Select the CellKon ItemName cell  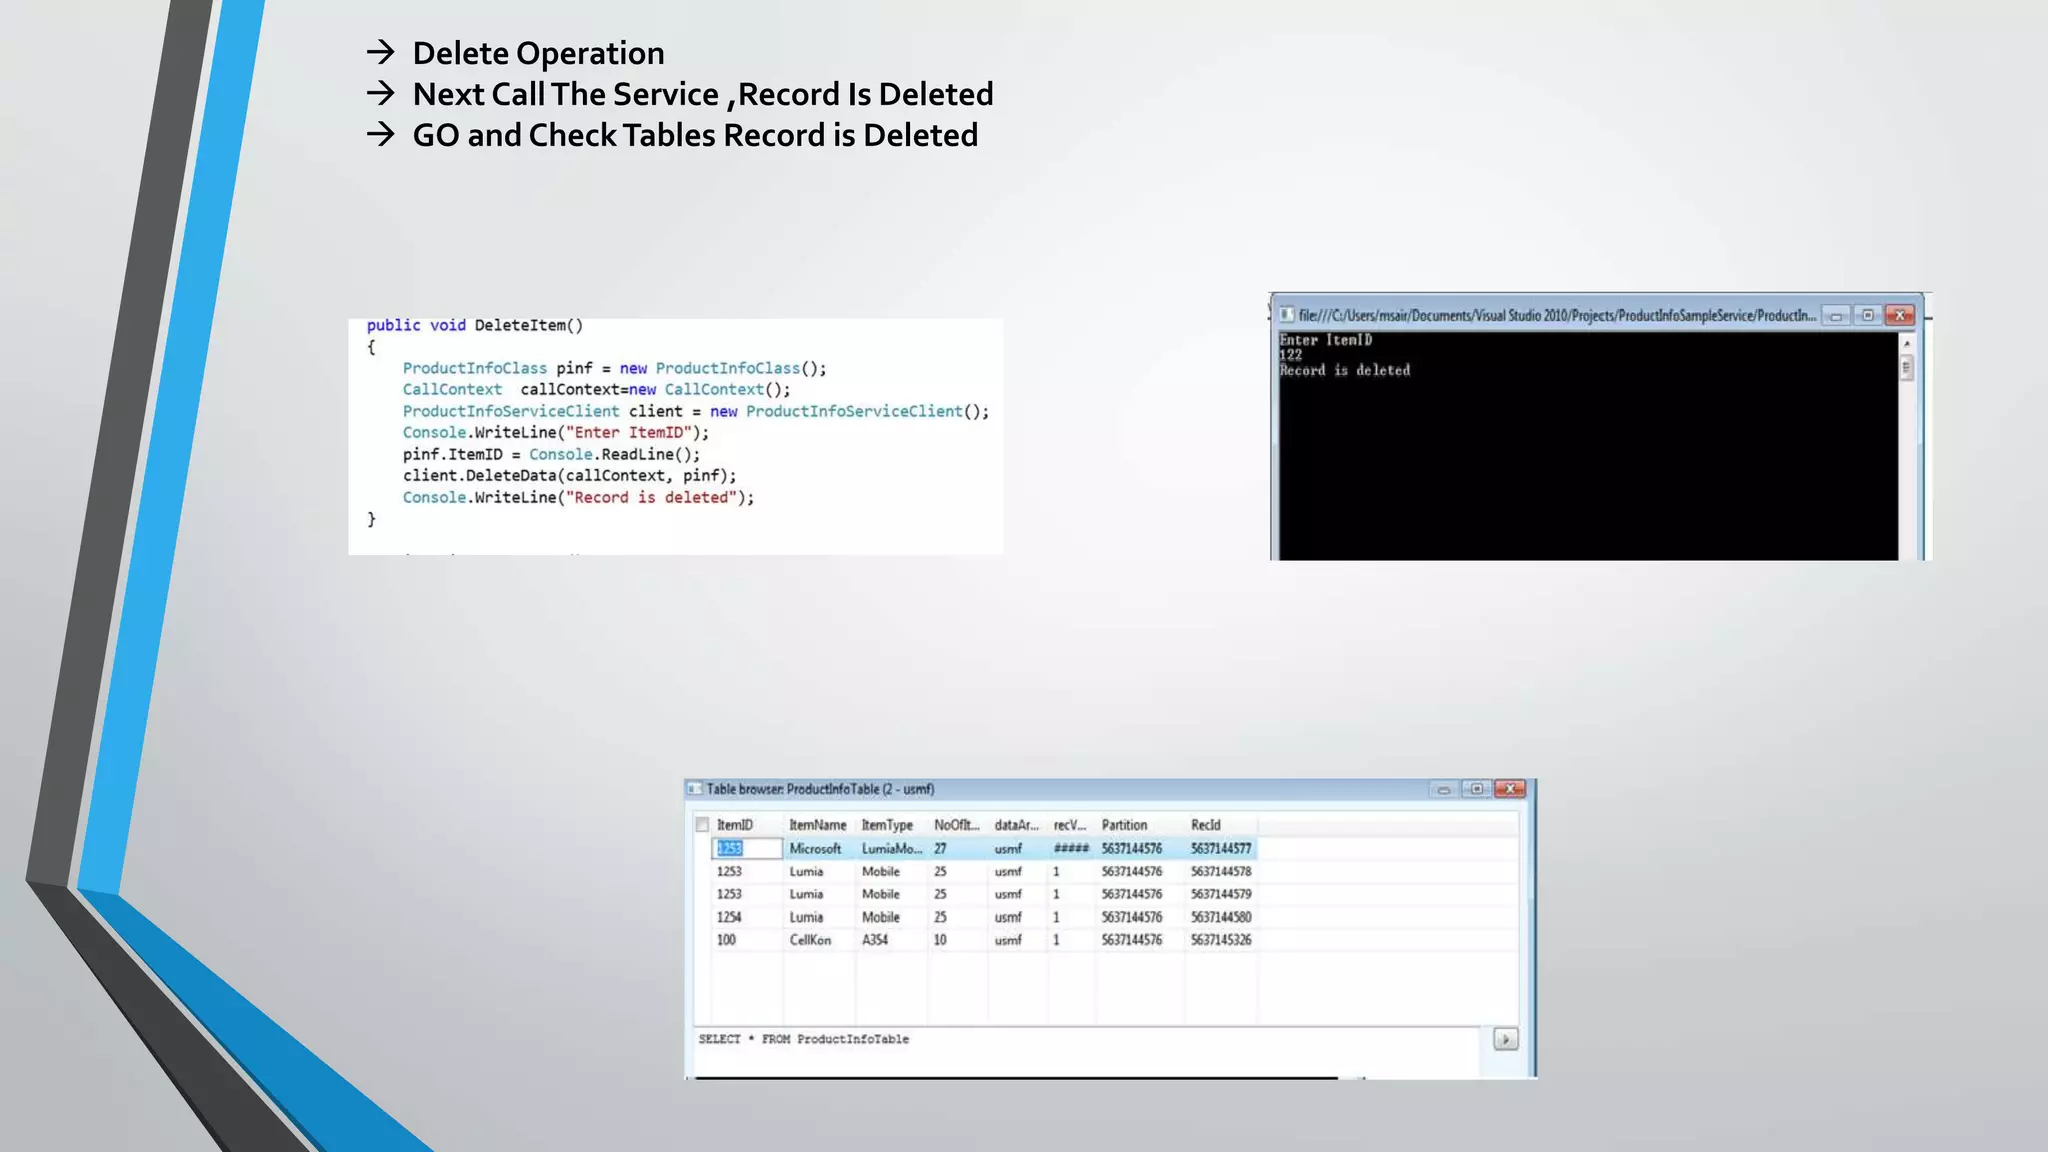coord(810,940)
